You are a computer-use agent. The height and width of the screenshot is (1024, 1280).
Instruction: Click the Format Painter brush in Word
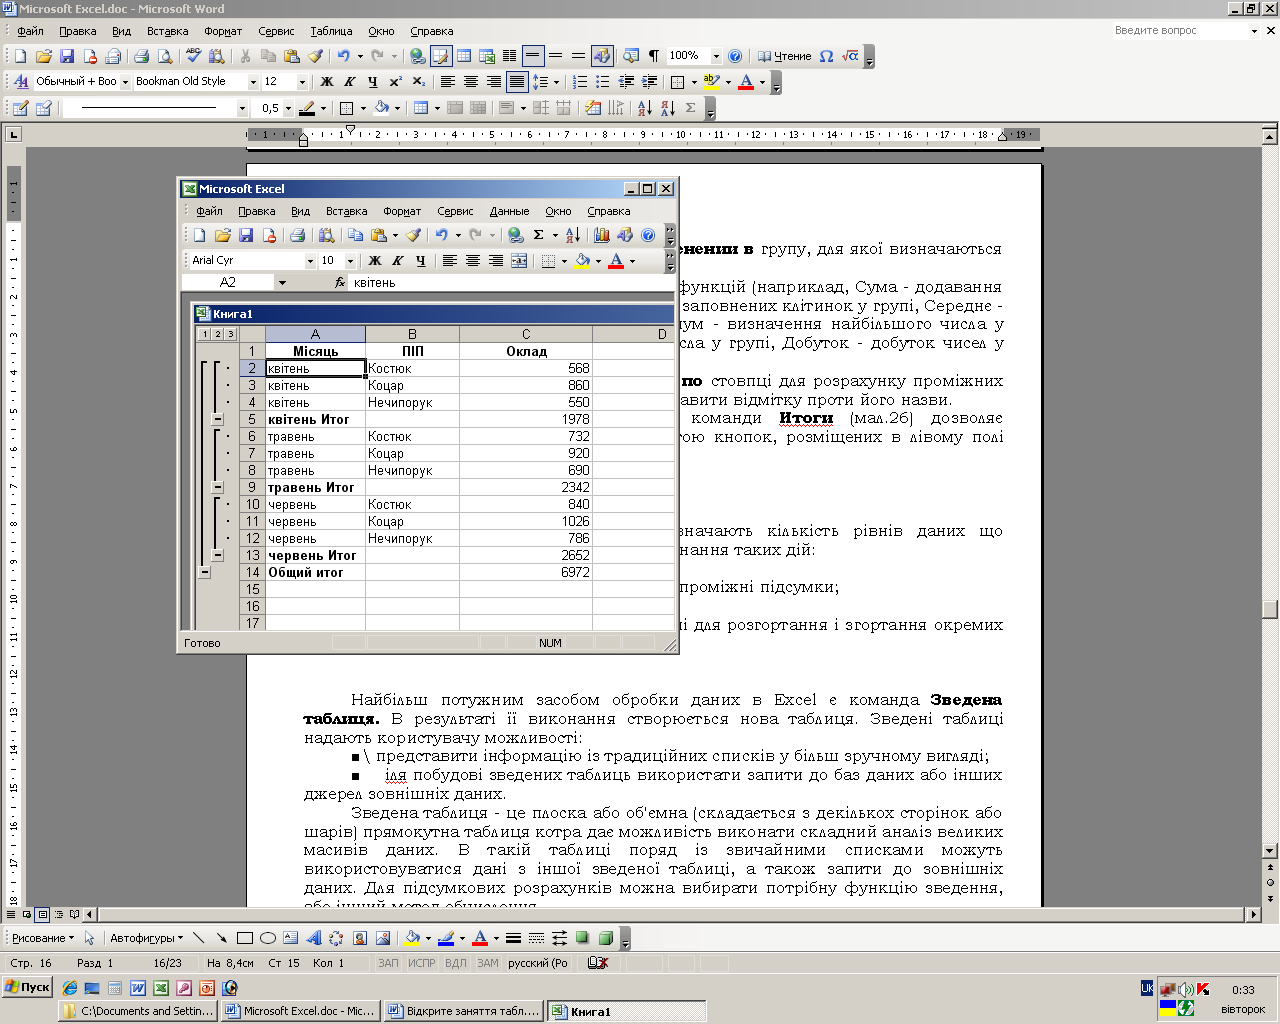point(316,56)
